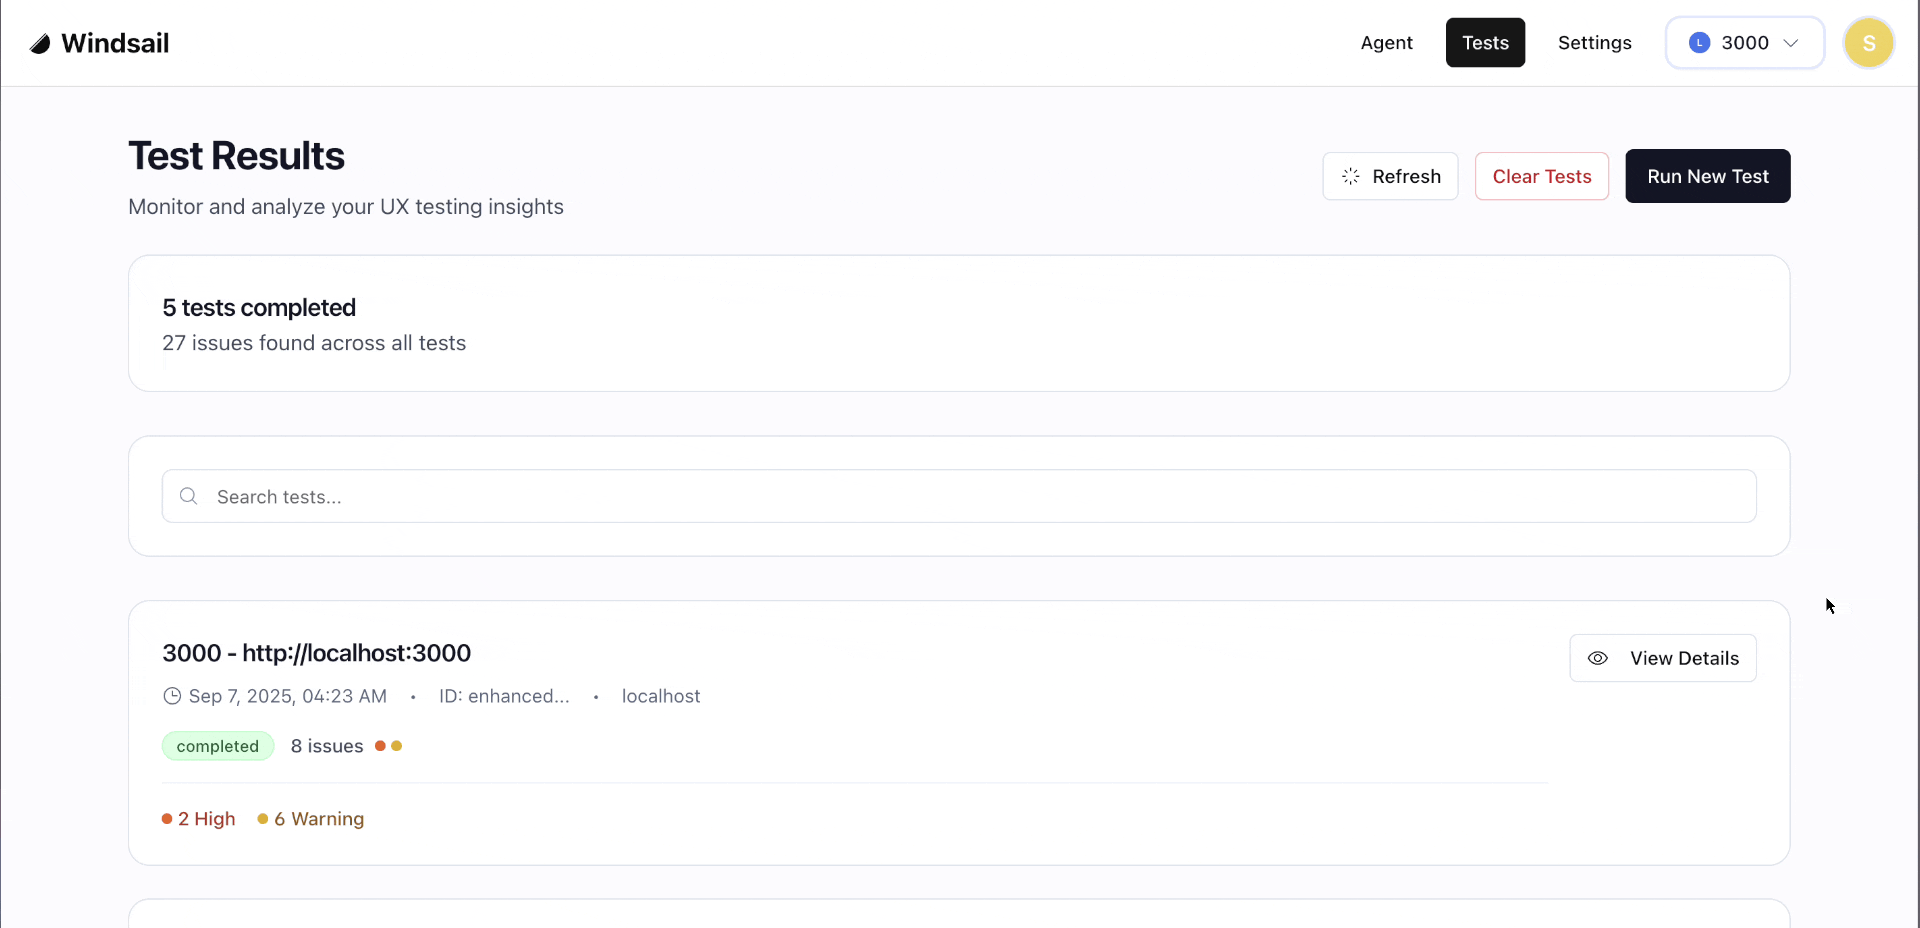
Task: Click the localhost label in the test card
Action: [x=661, y=696]
